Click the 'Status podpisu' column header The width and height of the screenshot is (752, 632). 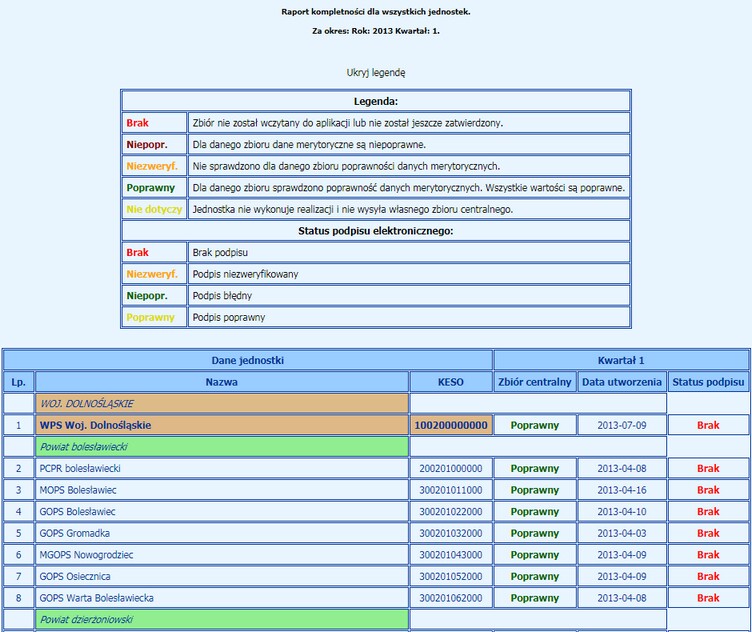tap(708, 382)
